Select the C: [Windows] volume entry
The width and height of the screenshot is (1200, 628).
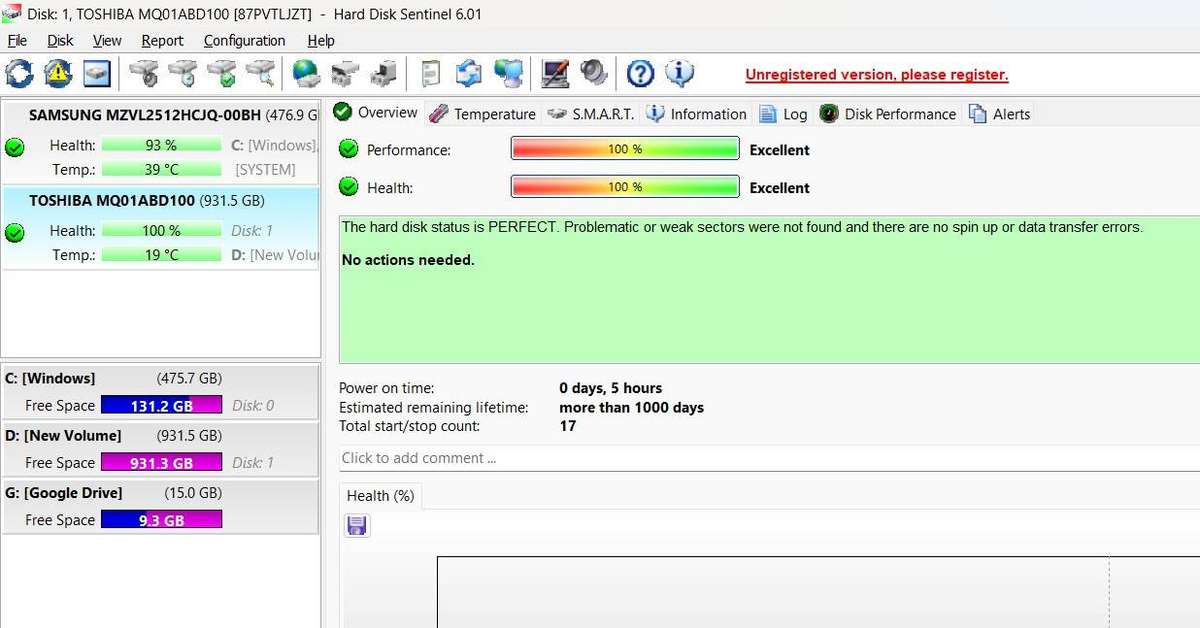click(x=160, y=392)
